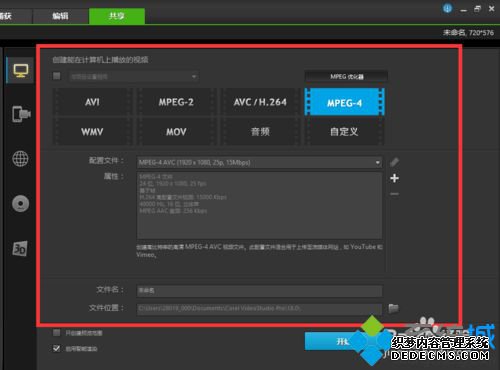Click the file name input field

(x=259, y=291)
